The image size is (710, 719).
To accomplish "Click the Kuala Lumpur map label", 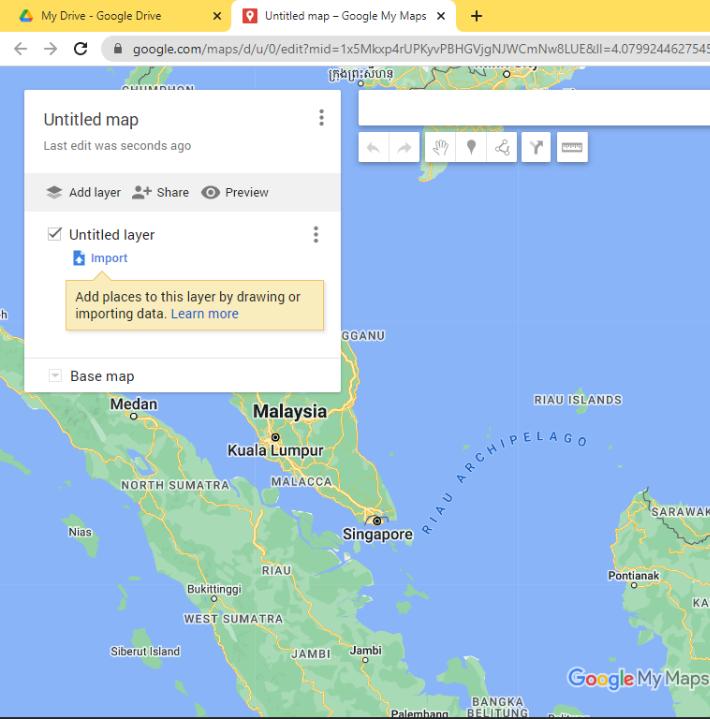I will click(276, 451).
